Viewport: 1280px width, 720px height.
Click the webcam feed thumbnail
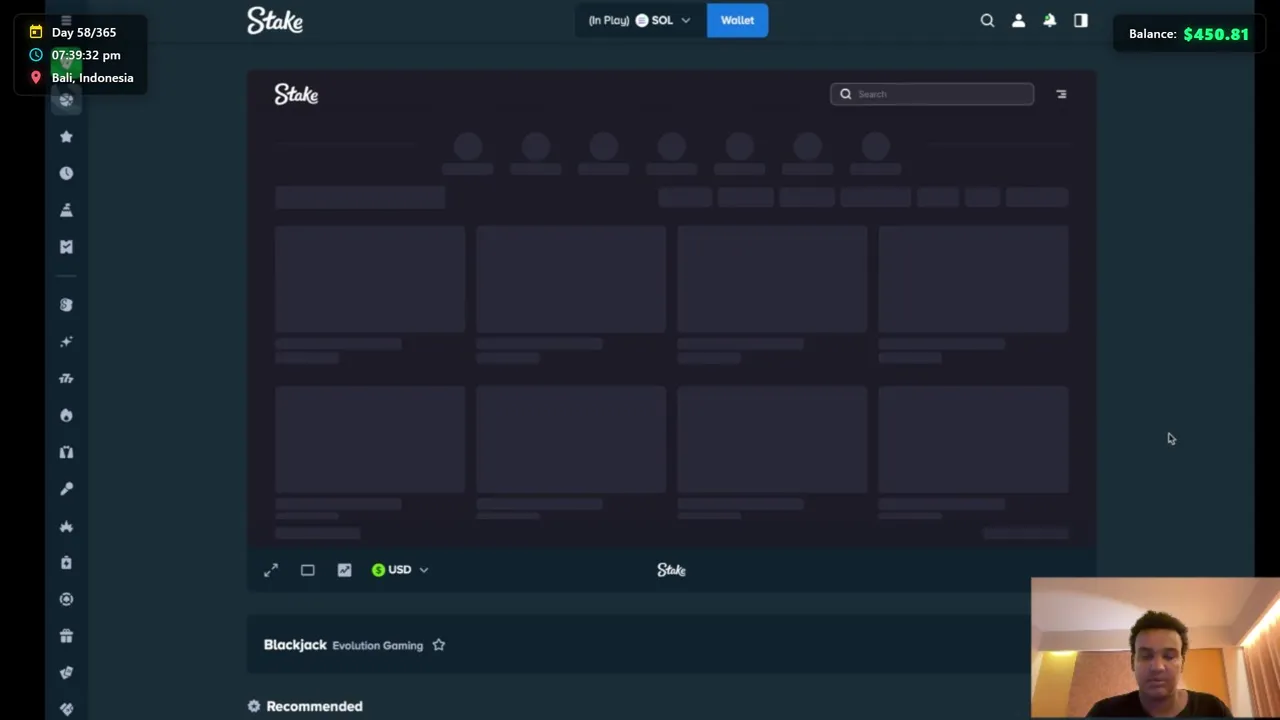click(x=1155, y=648)
